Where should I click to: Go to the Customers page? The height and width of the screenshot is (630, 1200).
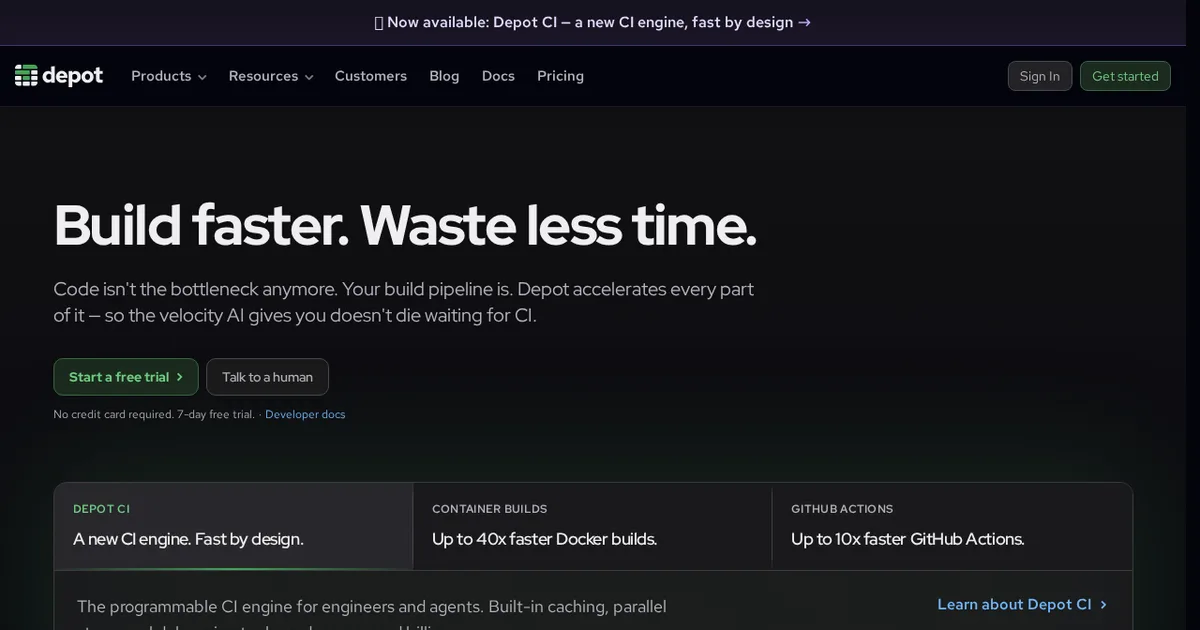click(x=371, y=76)
